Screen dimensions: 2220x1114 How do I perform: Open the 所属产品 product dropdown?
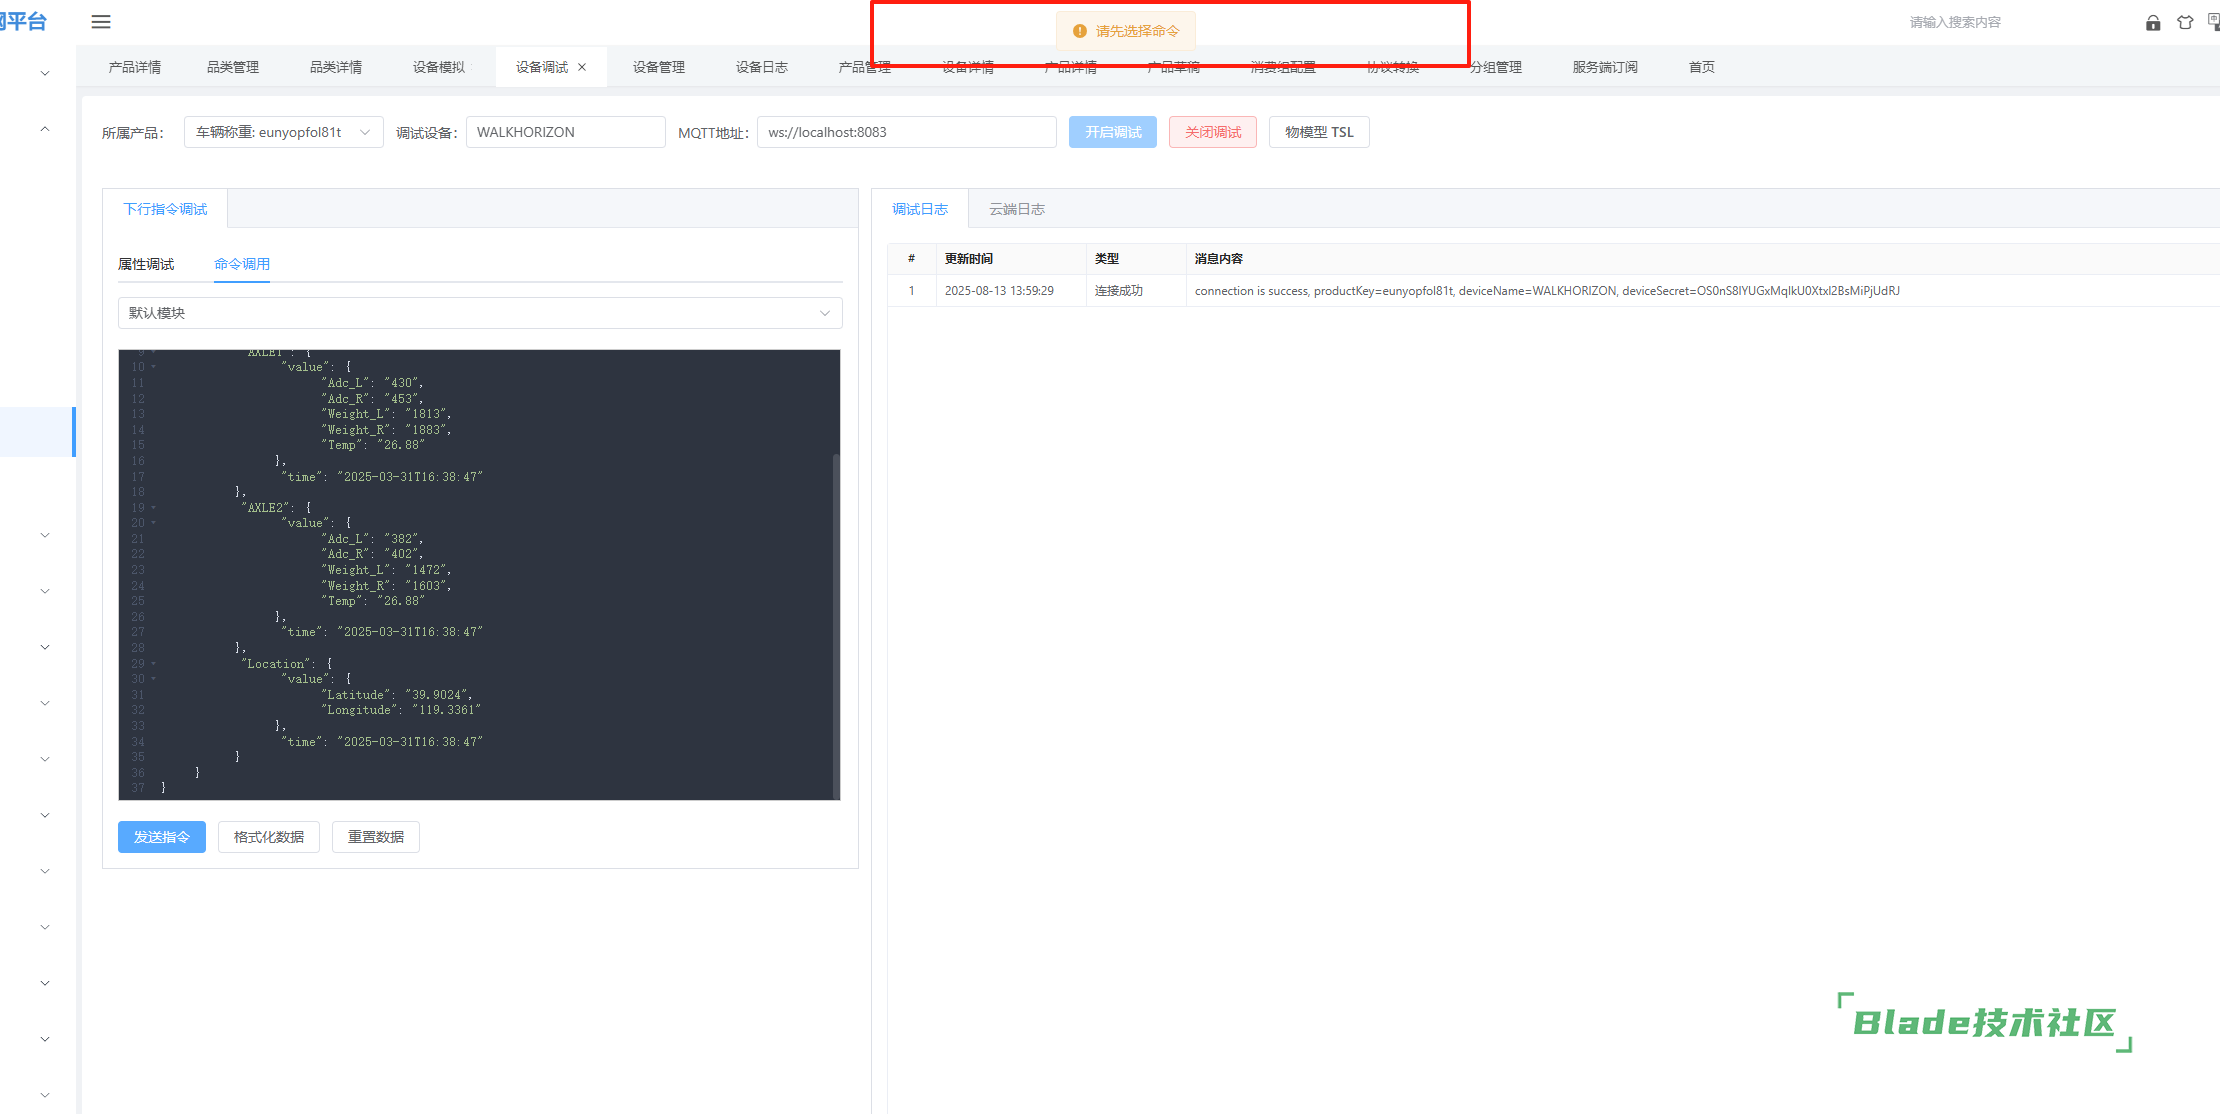click(284, 132)
